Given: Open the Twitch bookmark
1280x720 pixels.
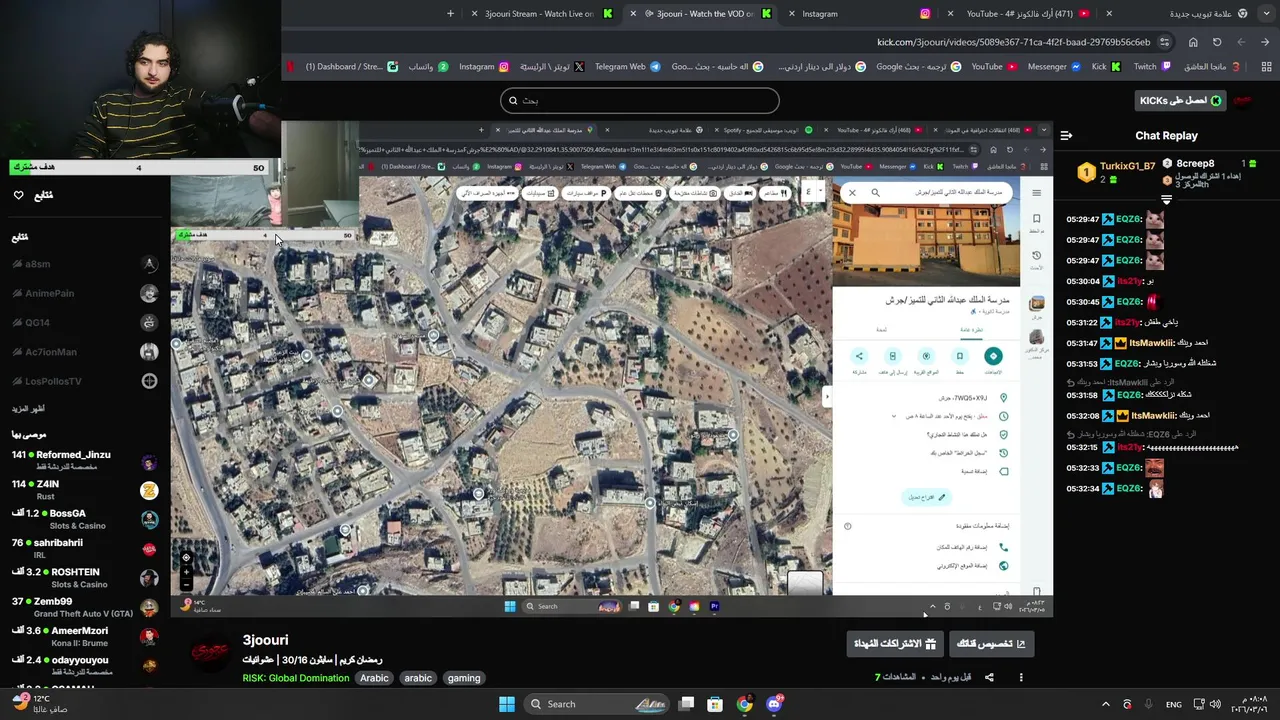Looking at the screenshot, I should click(x=1151, y=67).
